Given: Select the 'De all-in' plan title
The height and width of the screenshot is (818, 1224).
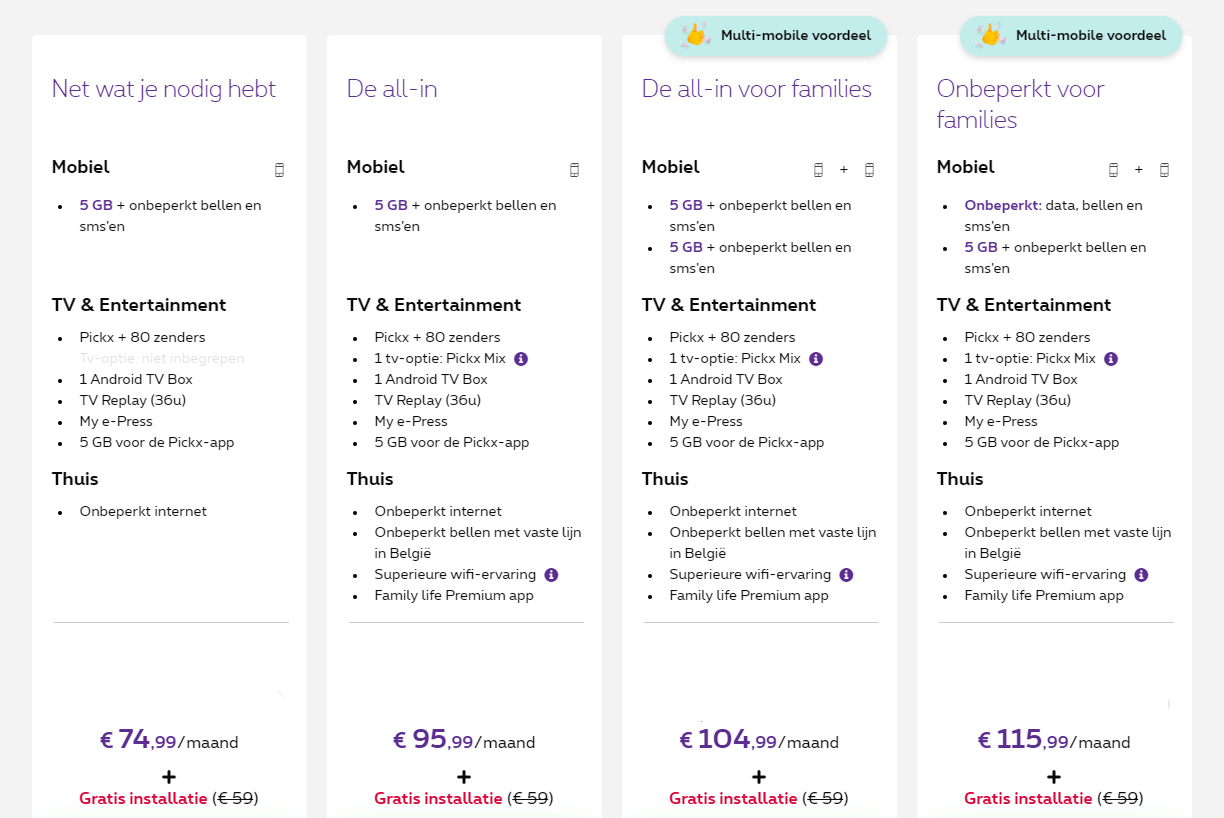Looking at the screenshot, I should point(392,89).
